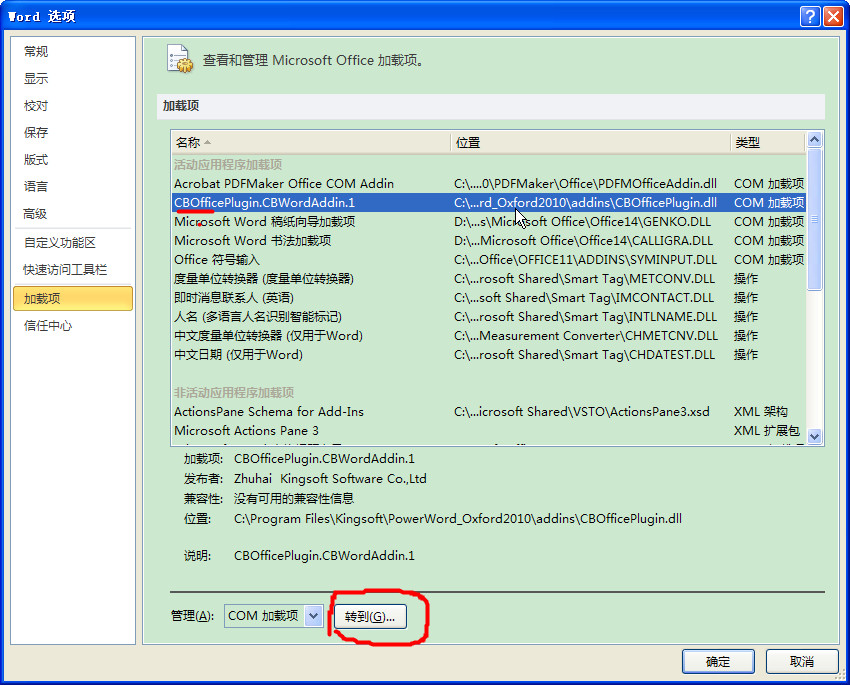Image resolution: width=850 pixels, height=685 pixels.
Task: Open the 高级 options page
Action: point(36,214)
